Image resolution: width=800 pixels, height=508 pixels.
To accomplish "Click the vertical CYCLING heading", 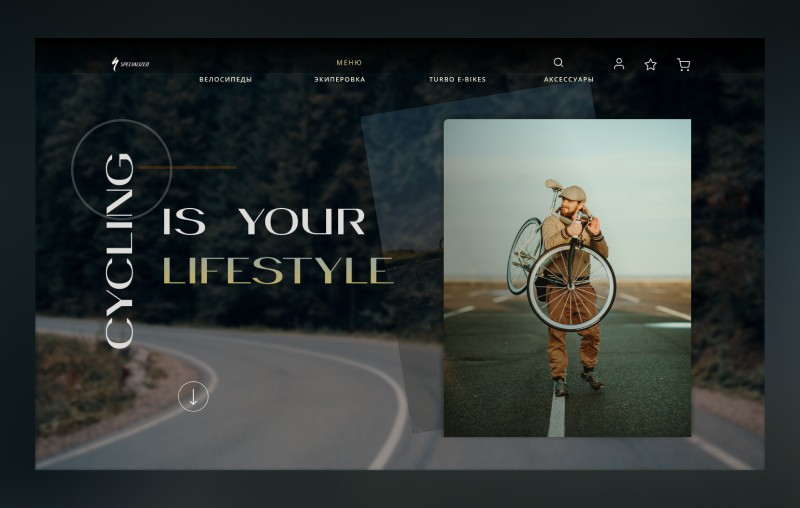I will pos(119,251).
